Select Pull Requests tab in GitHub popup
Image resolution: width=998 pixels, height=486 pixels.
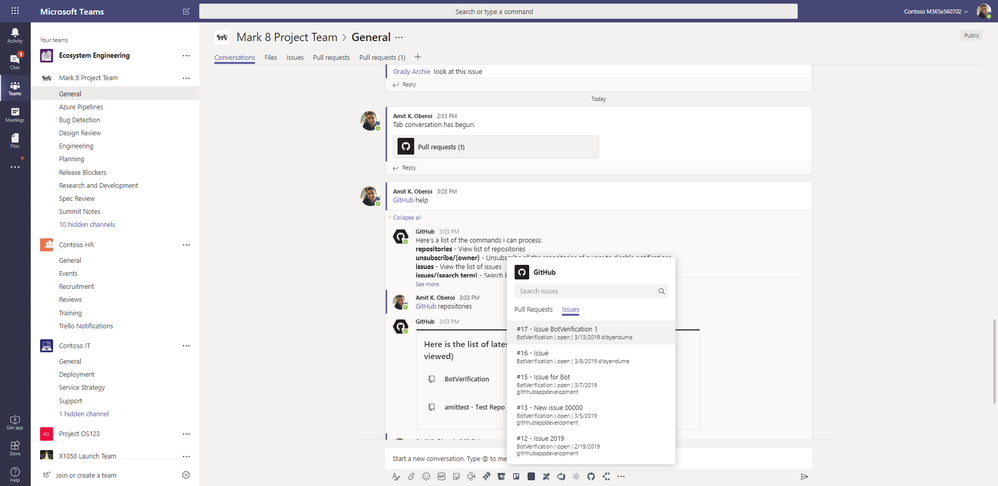click(533, 310)
